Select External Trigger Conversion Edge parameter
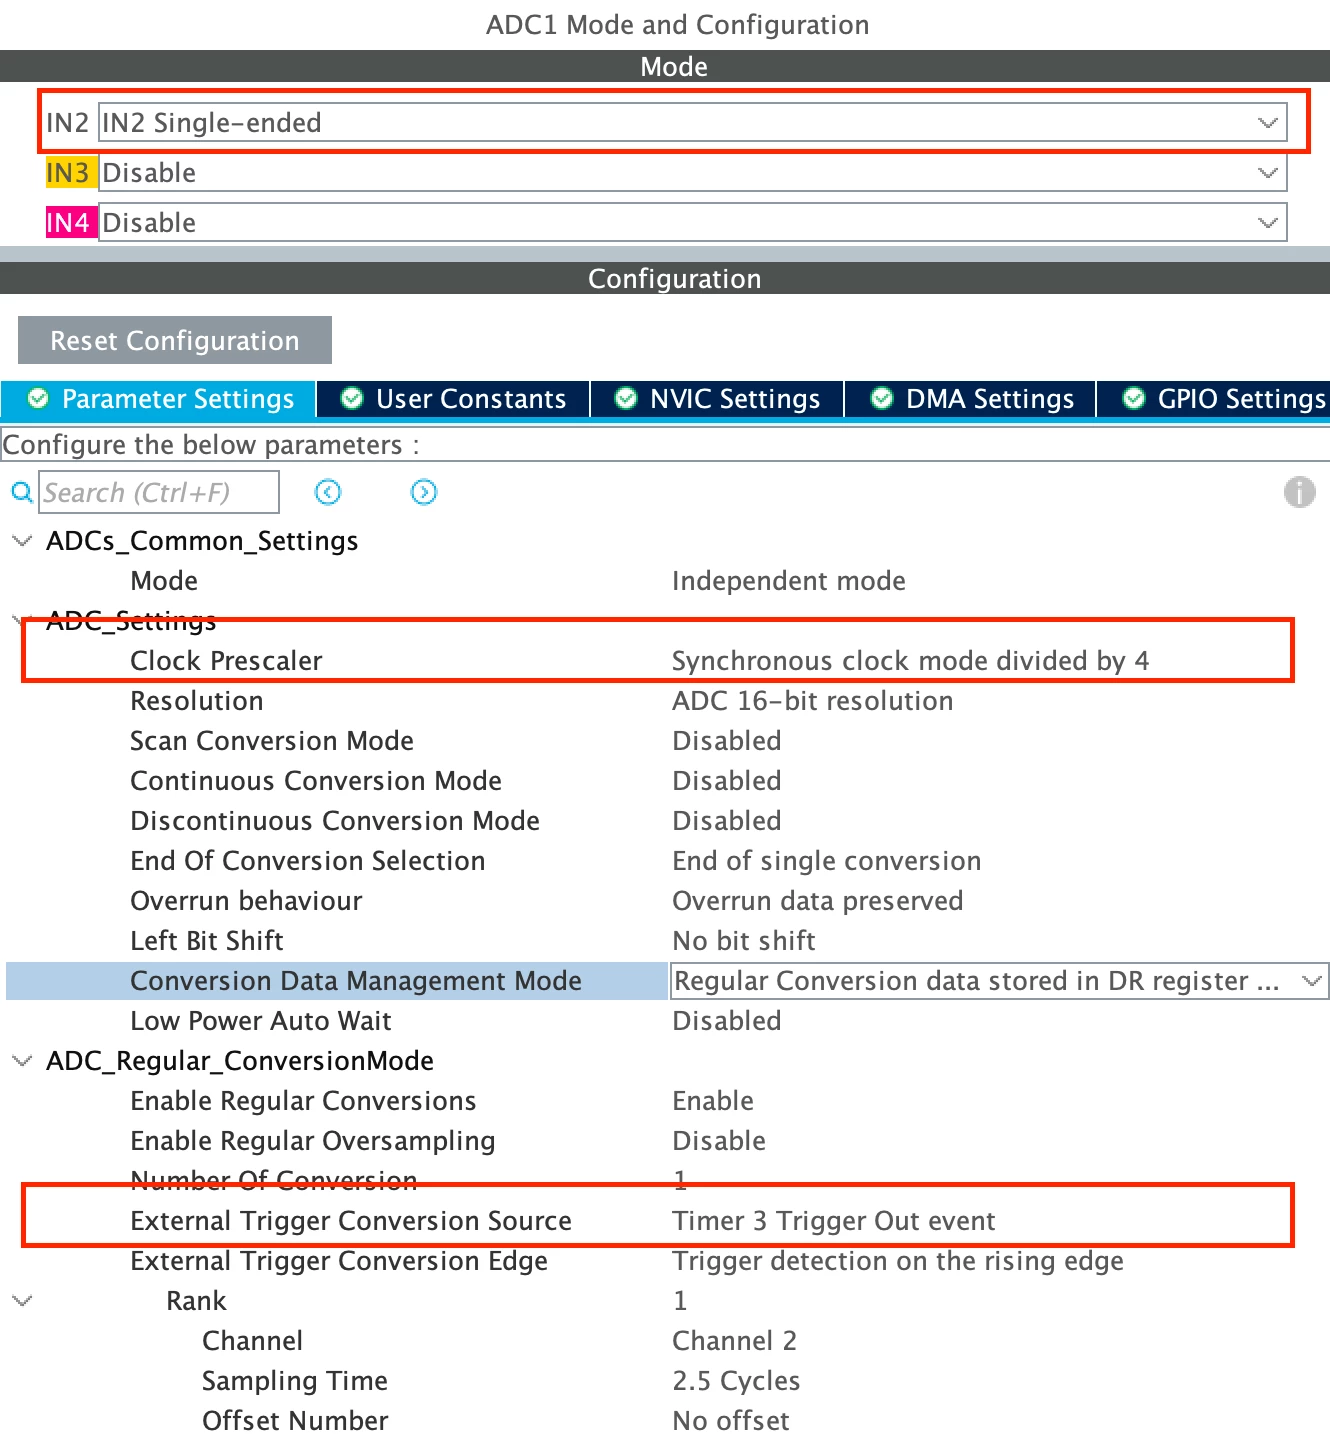The height and width of the screenshot is (1434, 1330). point(339,1261)
